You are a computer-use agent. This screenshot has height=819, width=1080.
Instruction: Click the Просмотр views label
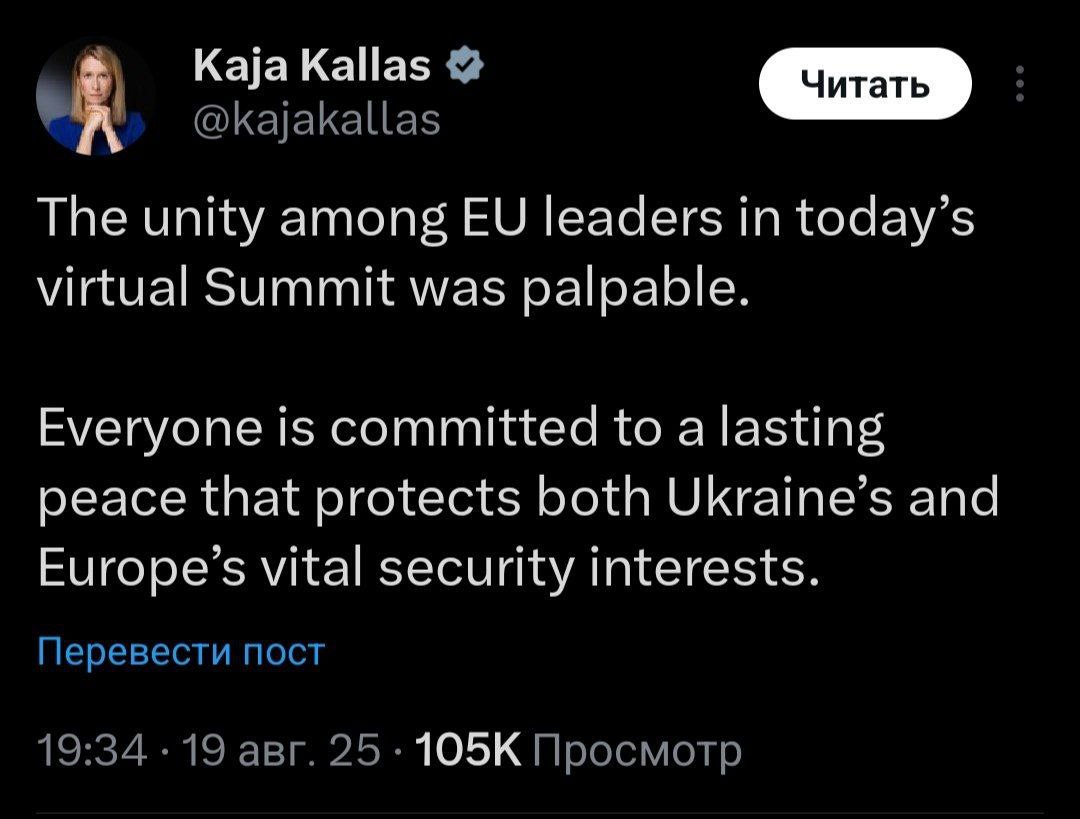[x=639, y=749]
